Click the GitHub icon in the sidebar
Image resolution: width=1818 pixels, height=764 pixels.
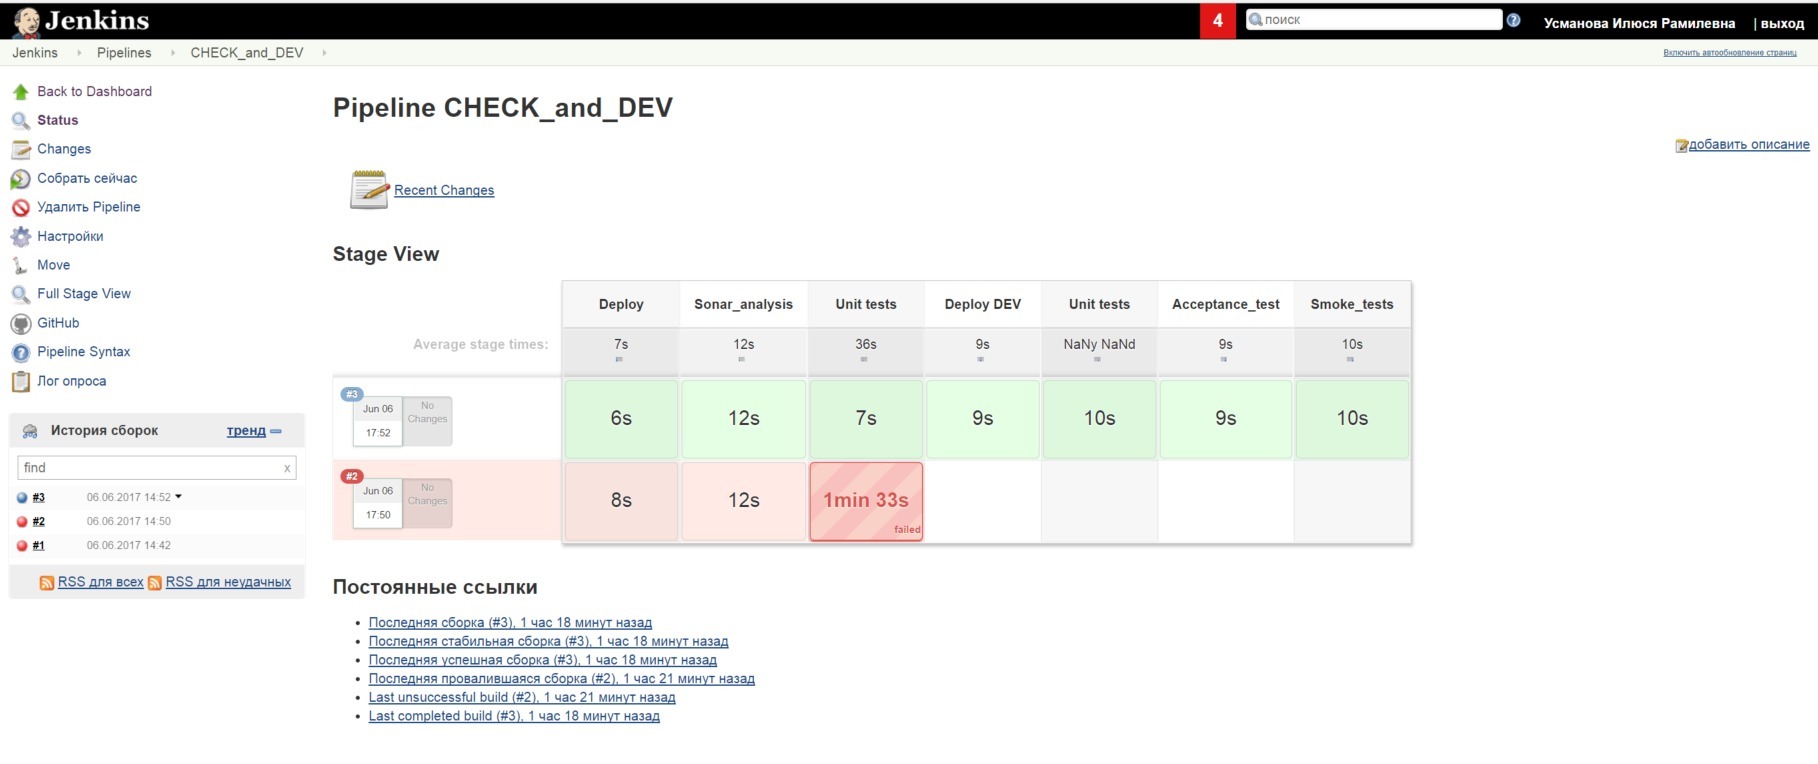click(20, 324)
